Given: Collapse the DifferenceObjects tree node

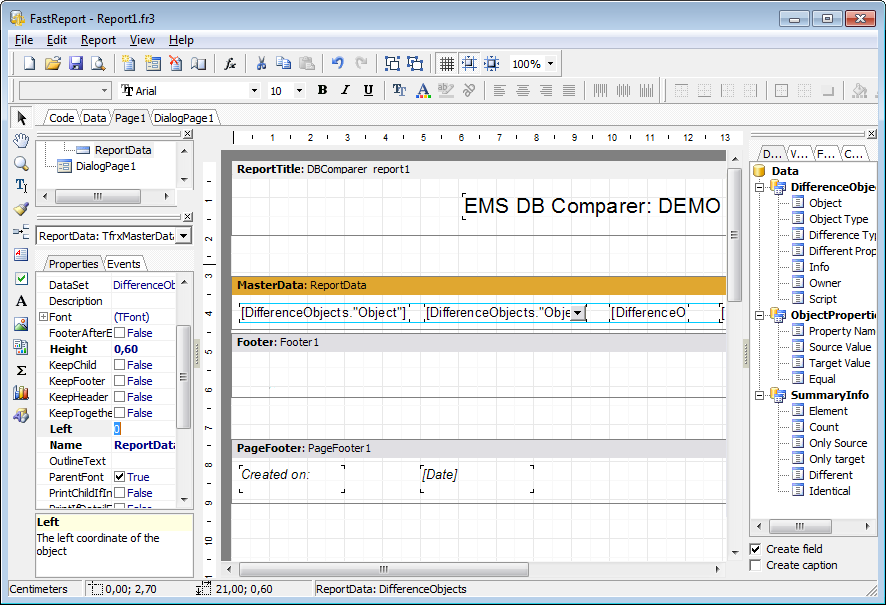Looking at the screenshot, I should [759, 187].
